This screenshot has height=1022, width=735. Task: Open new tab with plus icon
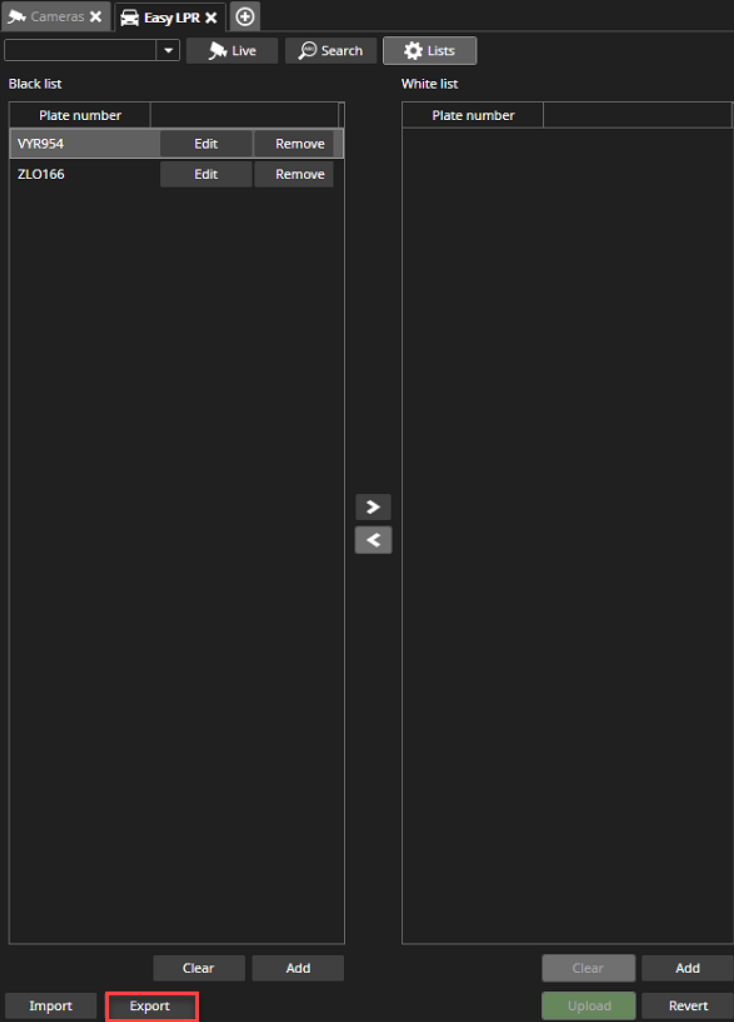pos(245,16)
